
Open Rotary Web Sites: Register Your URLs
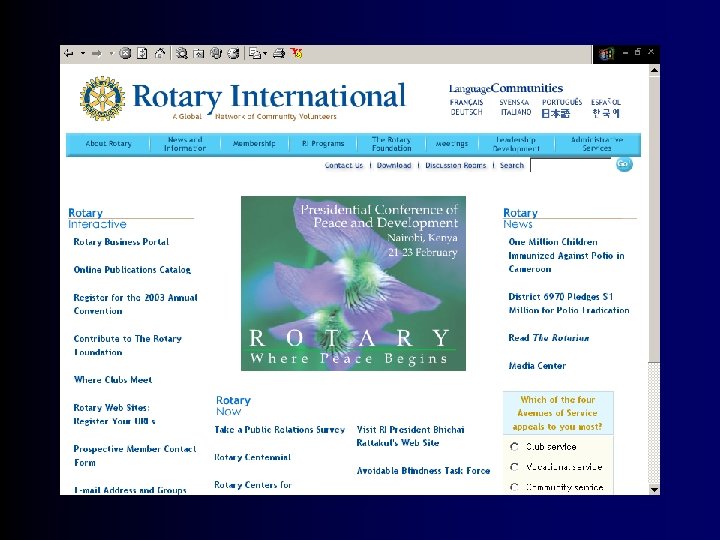[x=114, y=414]
